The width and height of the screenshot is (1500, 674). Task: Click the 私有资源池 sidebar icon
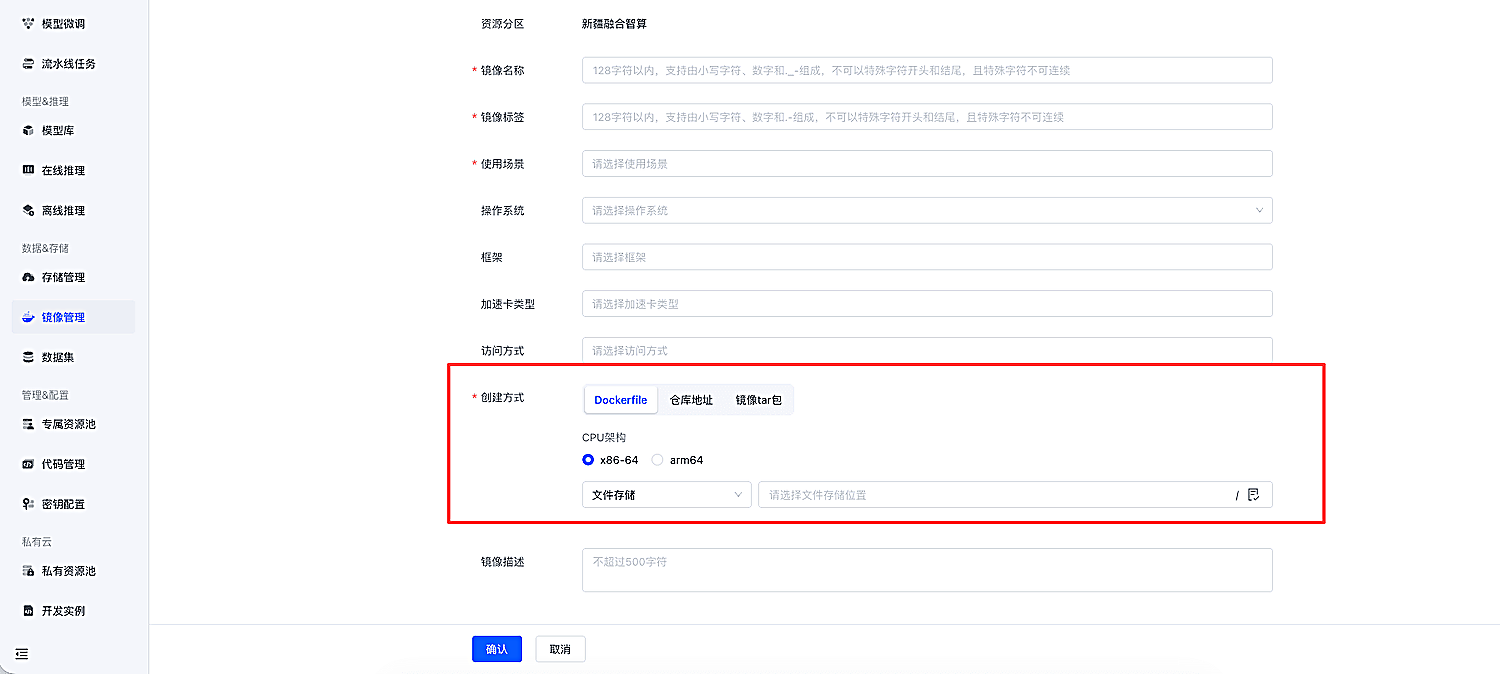28,571
